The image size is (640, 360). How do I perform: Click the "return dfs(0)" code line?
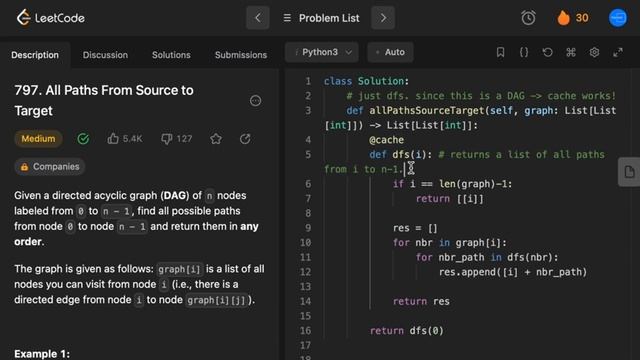point(407,331)
